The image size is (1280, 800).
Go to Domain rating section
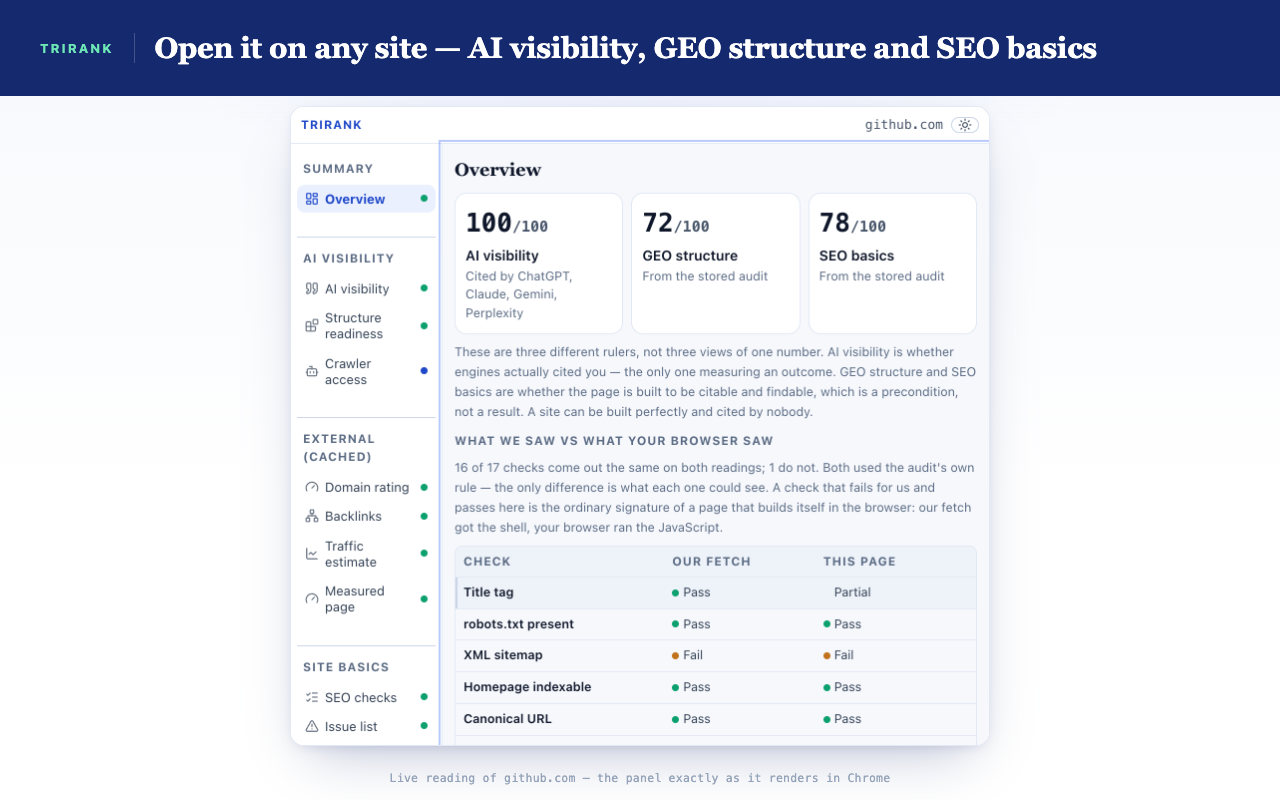point(366,488)
